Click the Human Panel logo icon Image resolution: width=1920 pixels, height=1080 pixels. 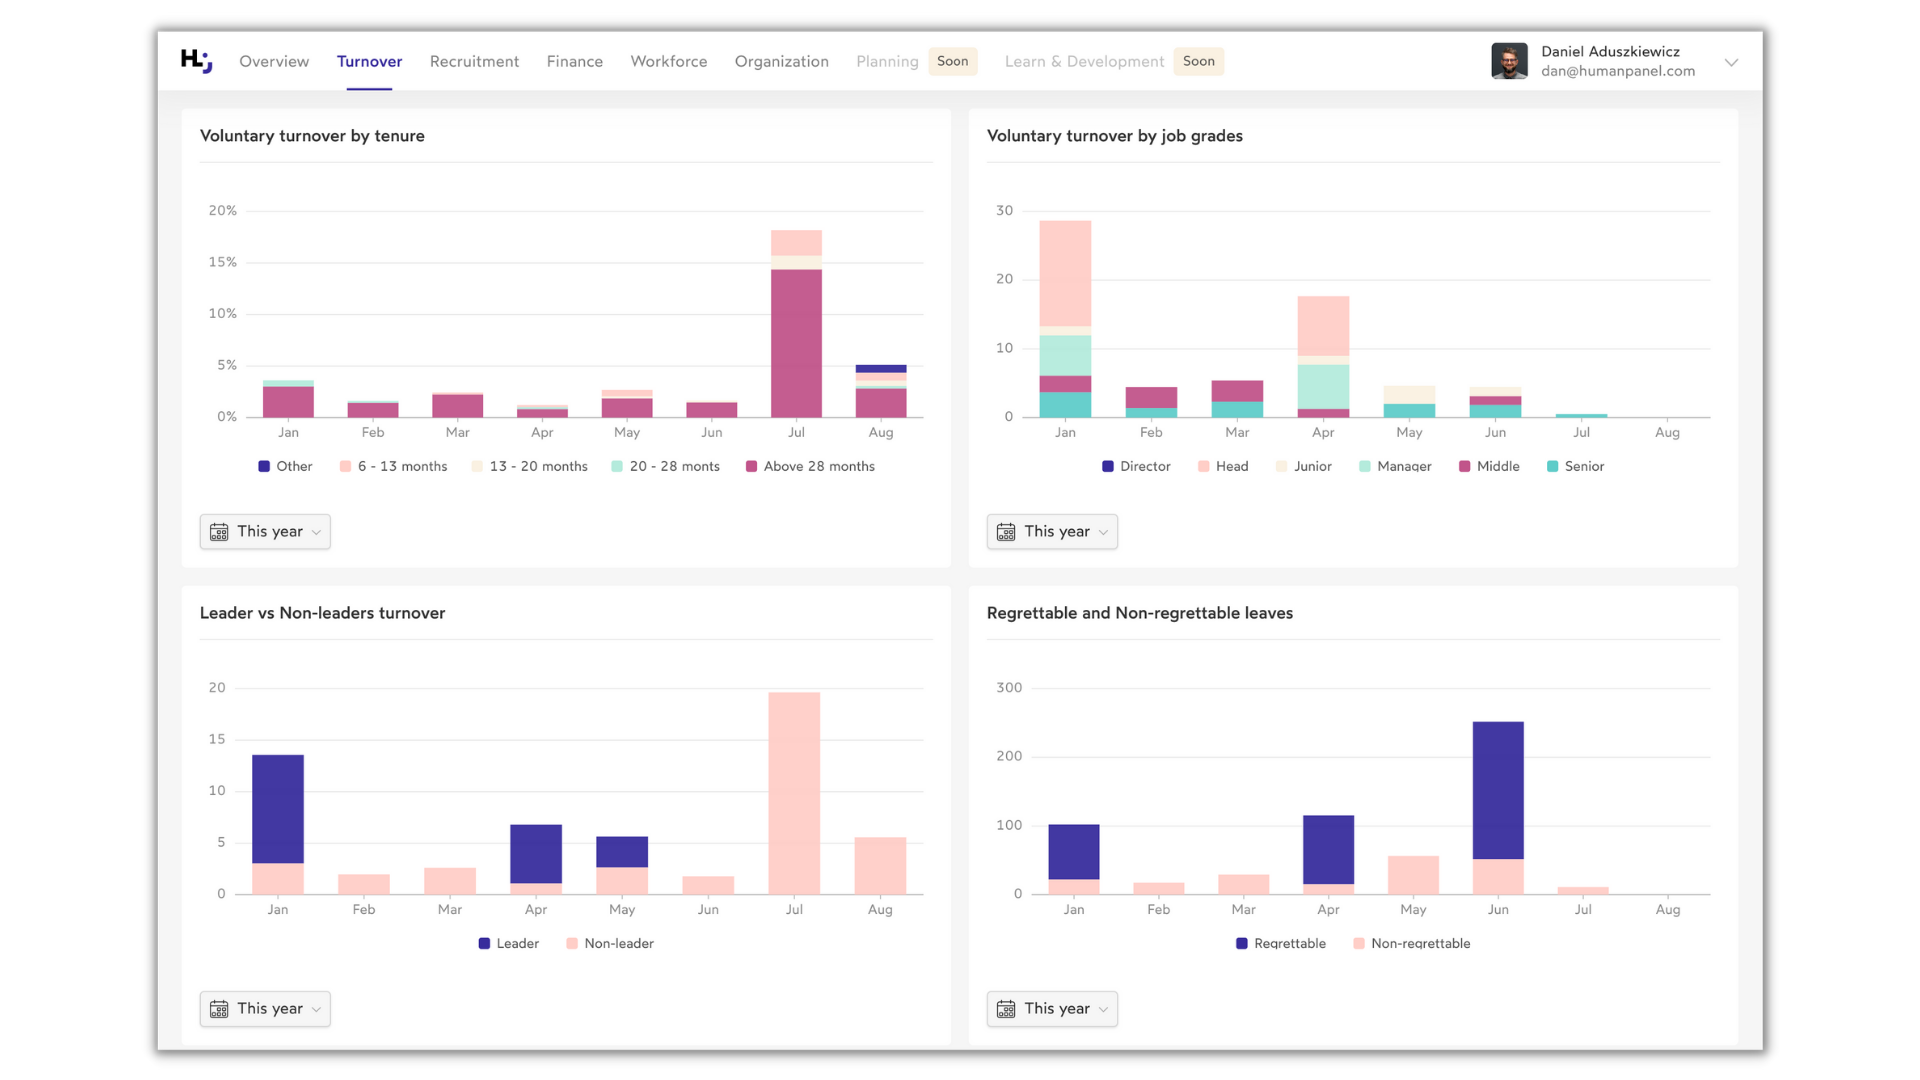coord(196,61)
